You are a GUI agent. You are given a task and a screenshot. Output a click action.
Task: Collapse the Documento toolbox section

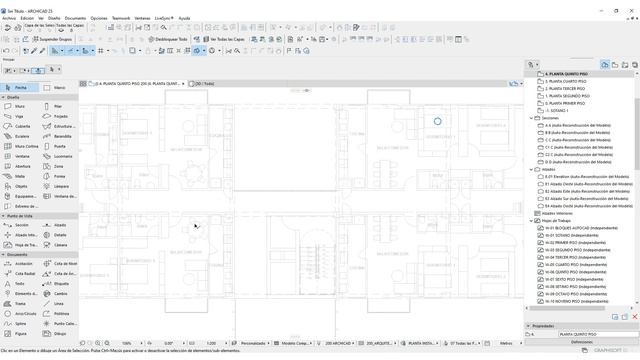point(3,255)
